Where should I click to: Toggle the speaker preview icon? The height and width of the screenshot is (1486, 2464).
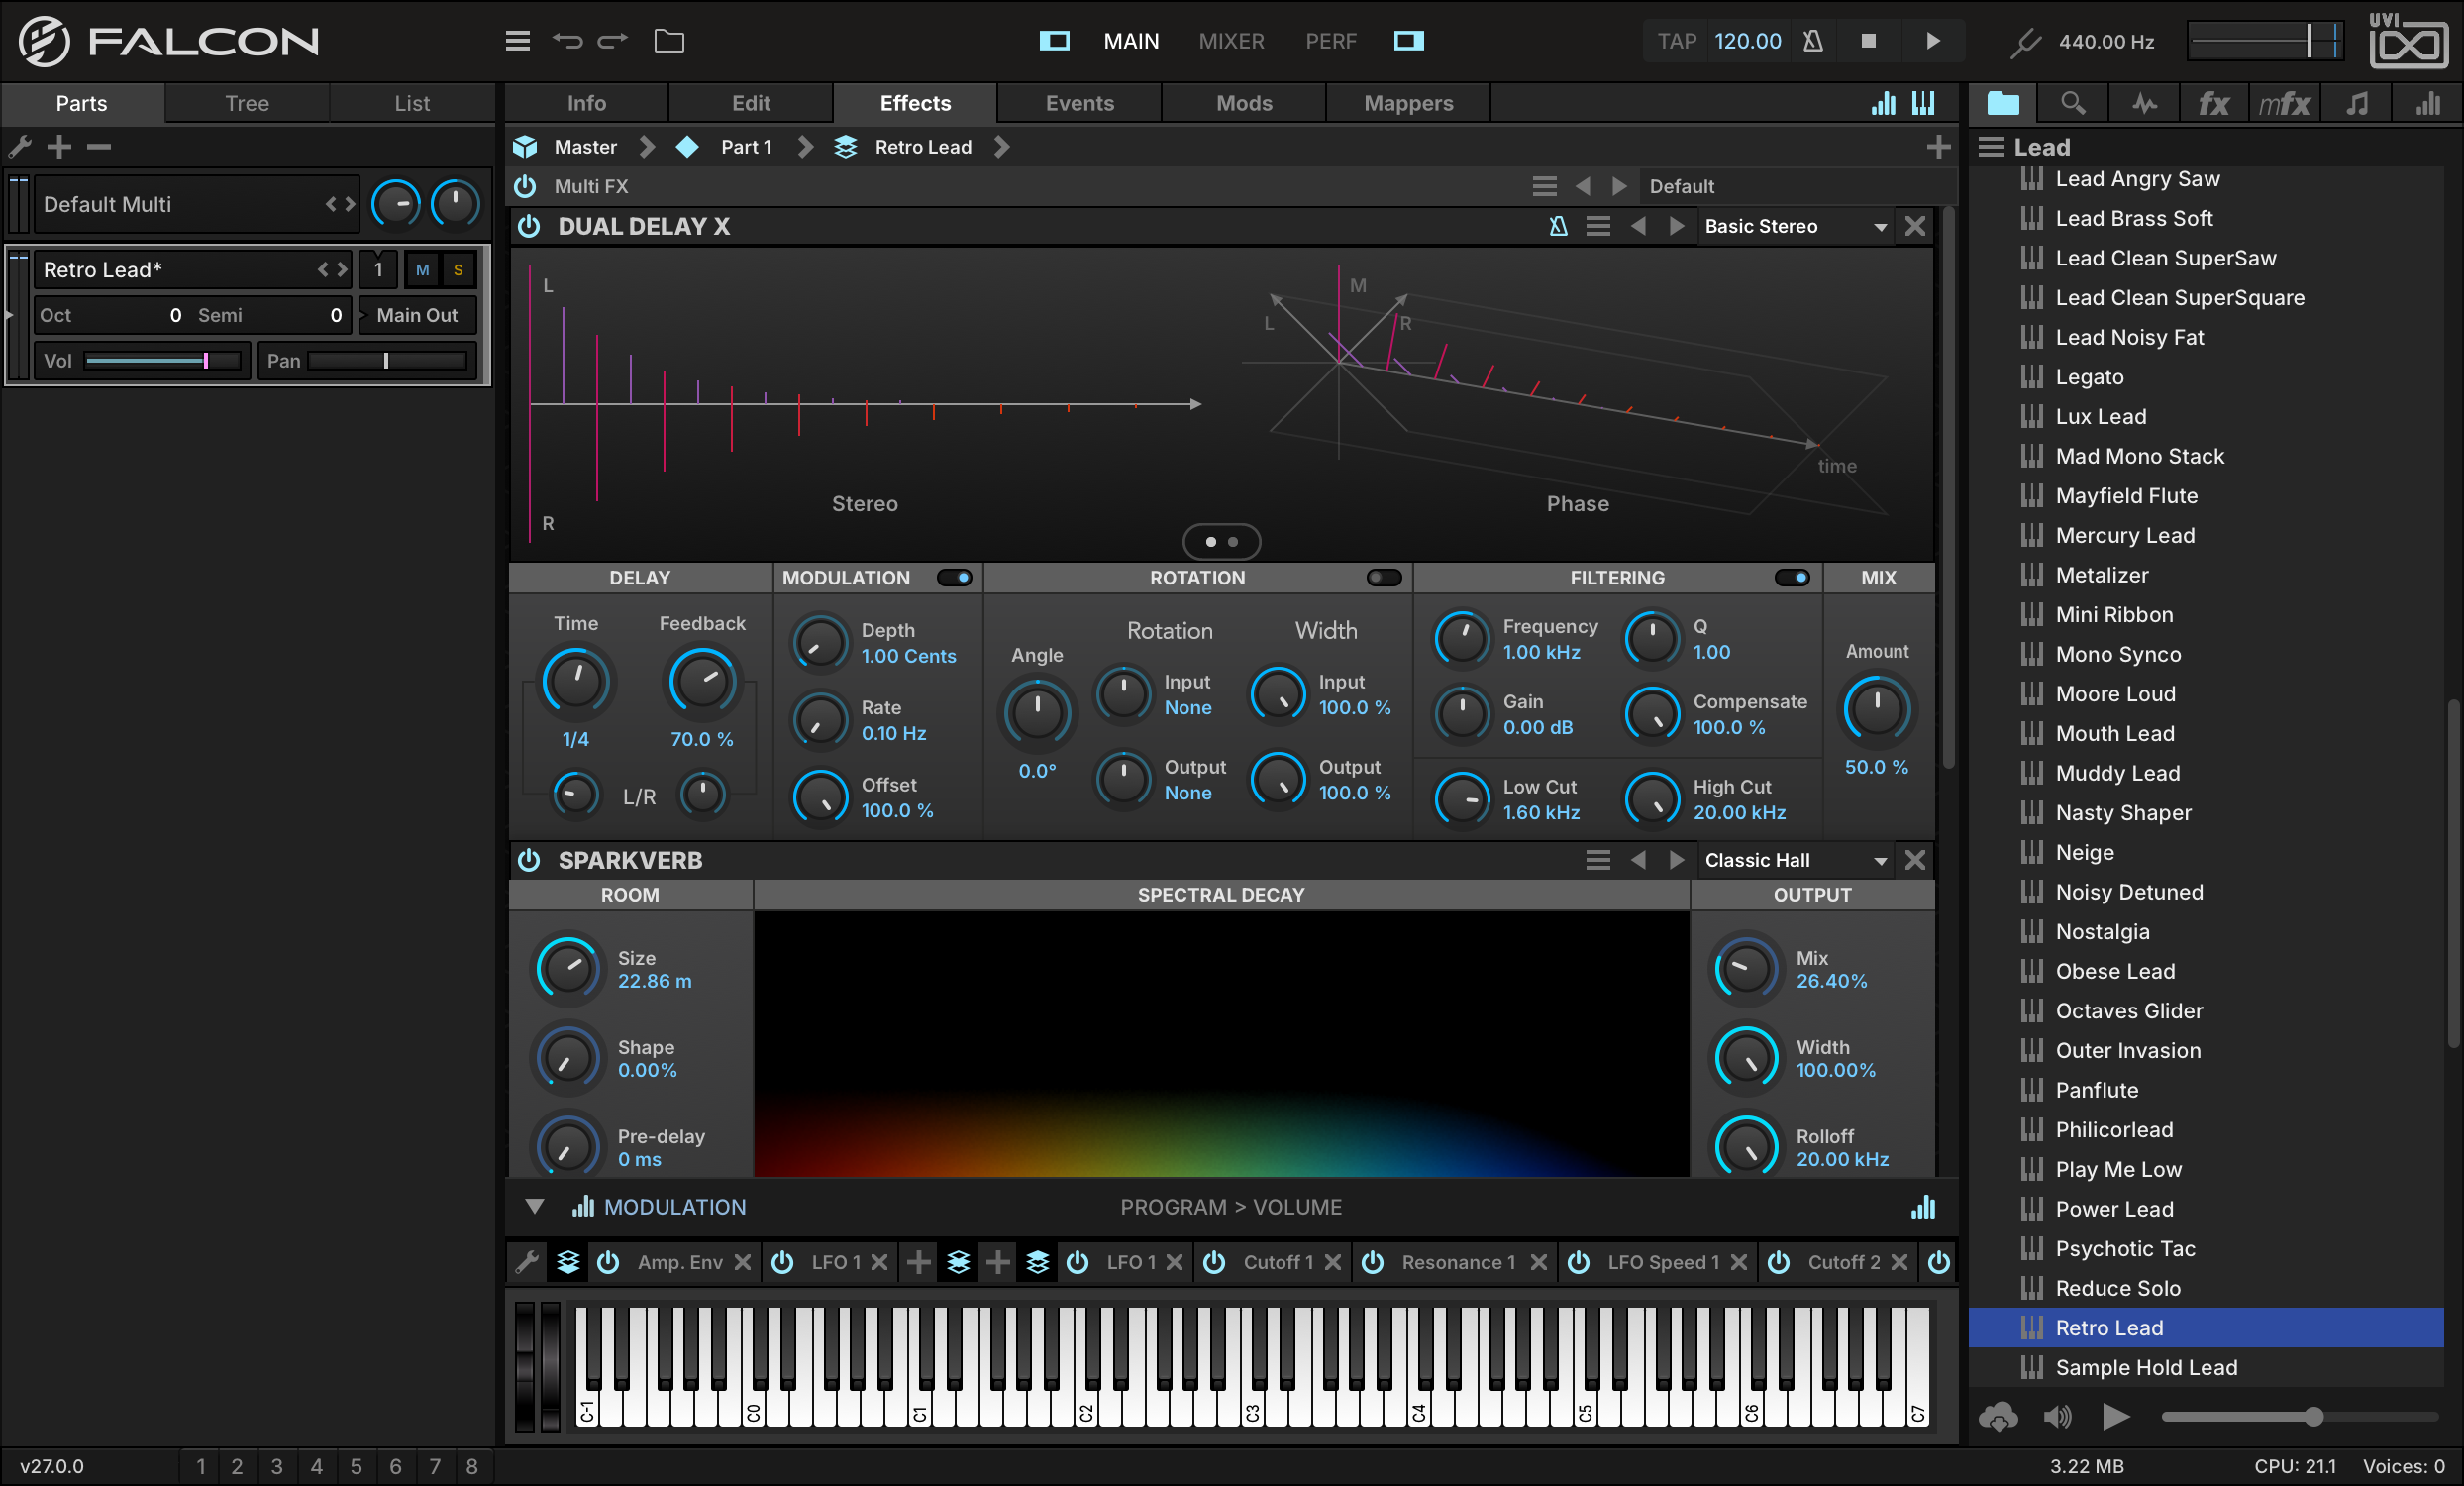pyautogui.click(x=2057, y=1416)
